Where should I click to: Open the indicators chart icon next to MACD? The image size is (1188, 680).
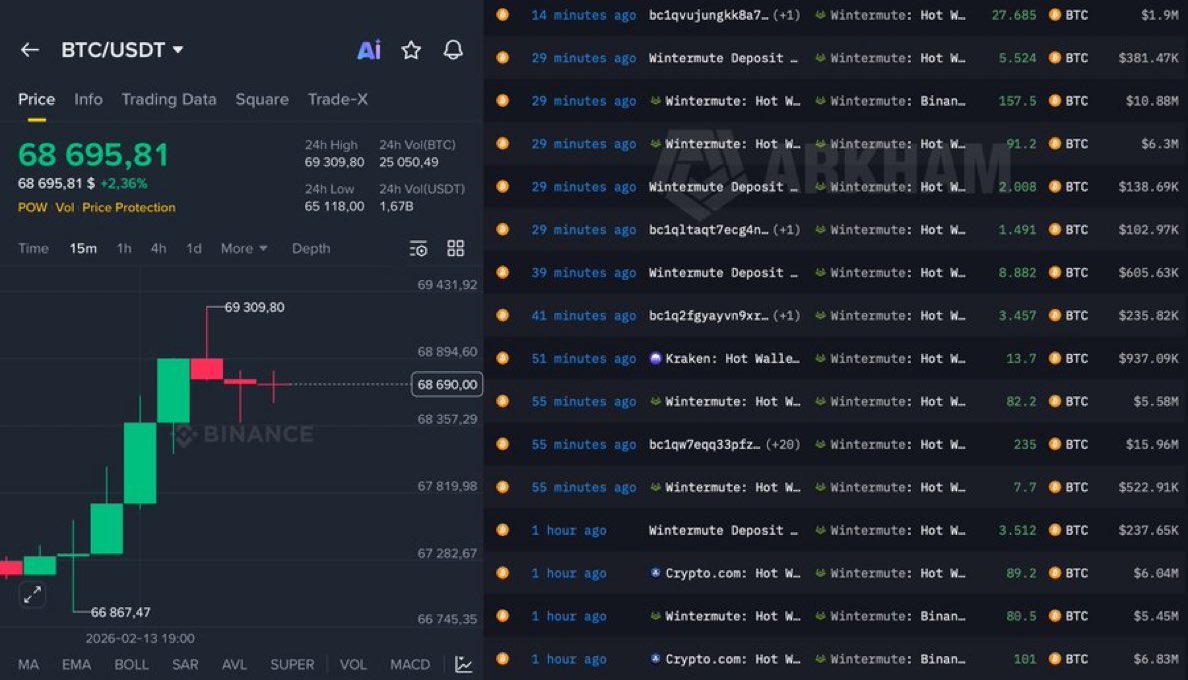pos(464,664)
